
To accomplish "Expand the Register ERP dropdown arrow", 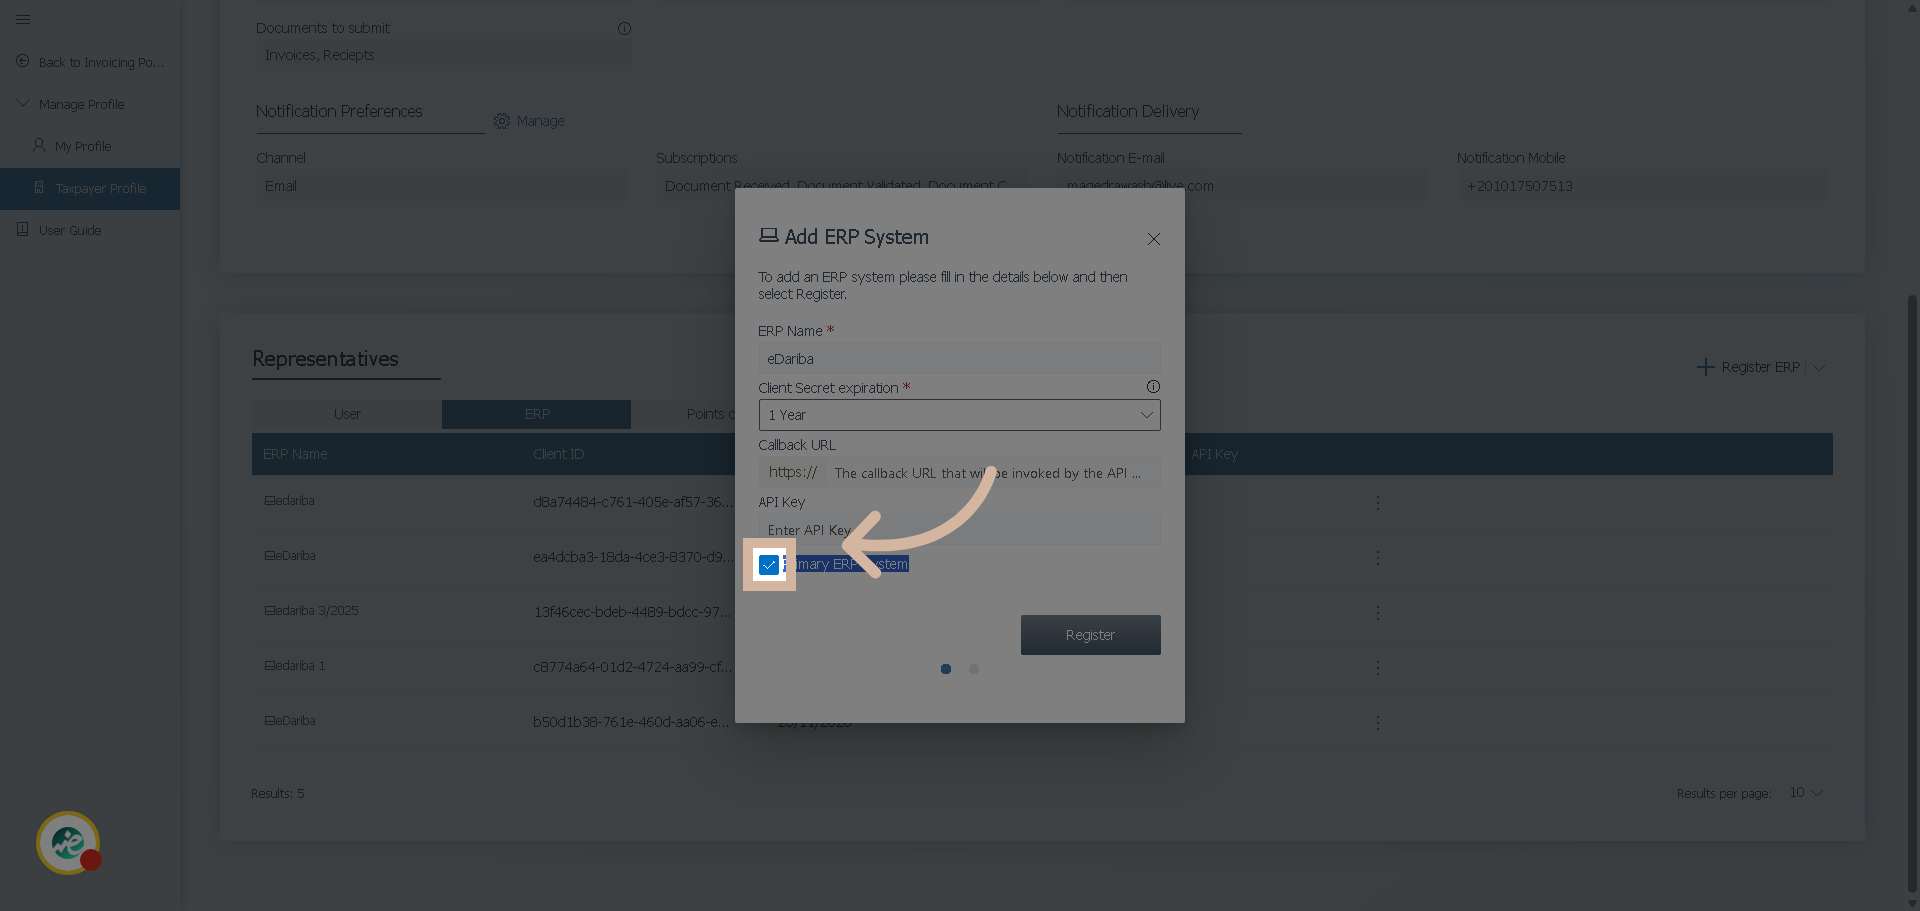I will [x=1820, y=367].
